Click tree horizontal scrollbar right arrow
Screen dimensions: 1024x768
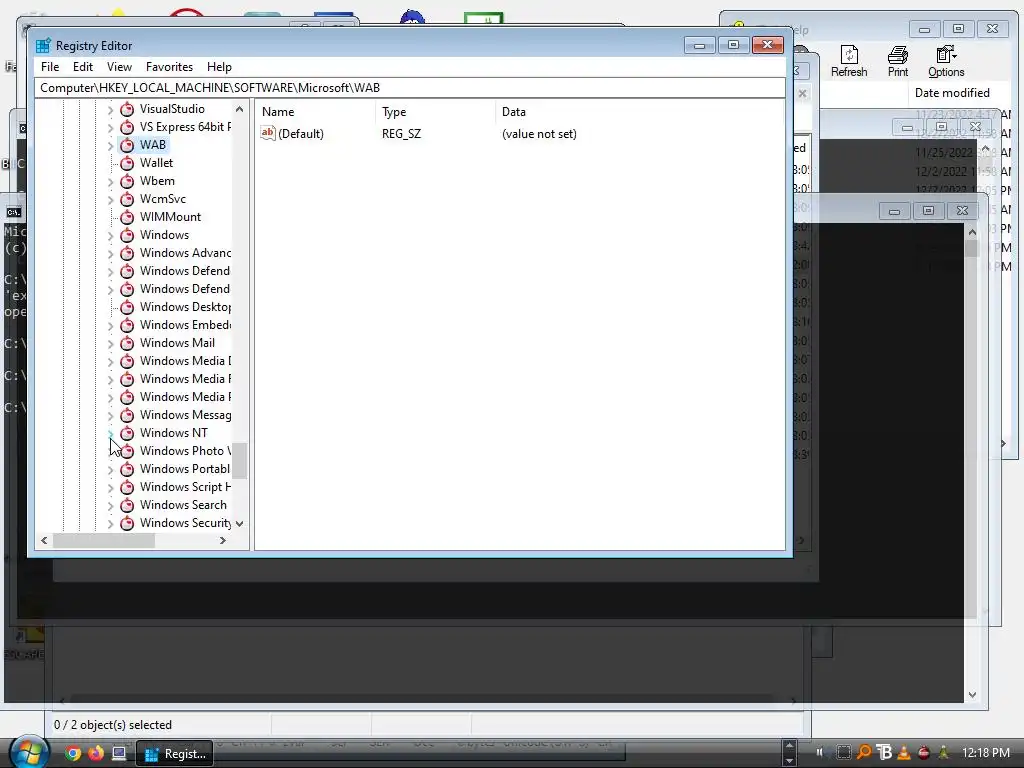(x=223, y=541)
